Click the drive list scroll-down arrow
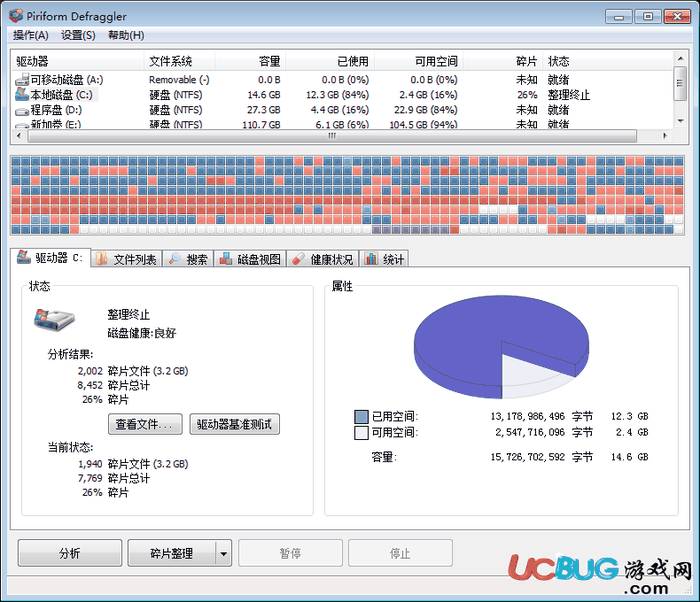700x602 pixels. pos(680,121)
